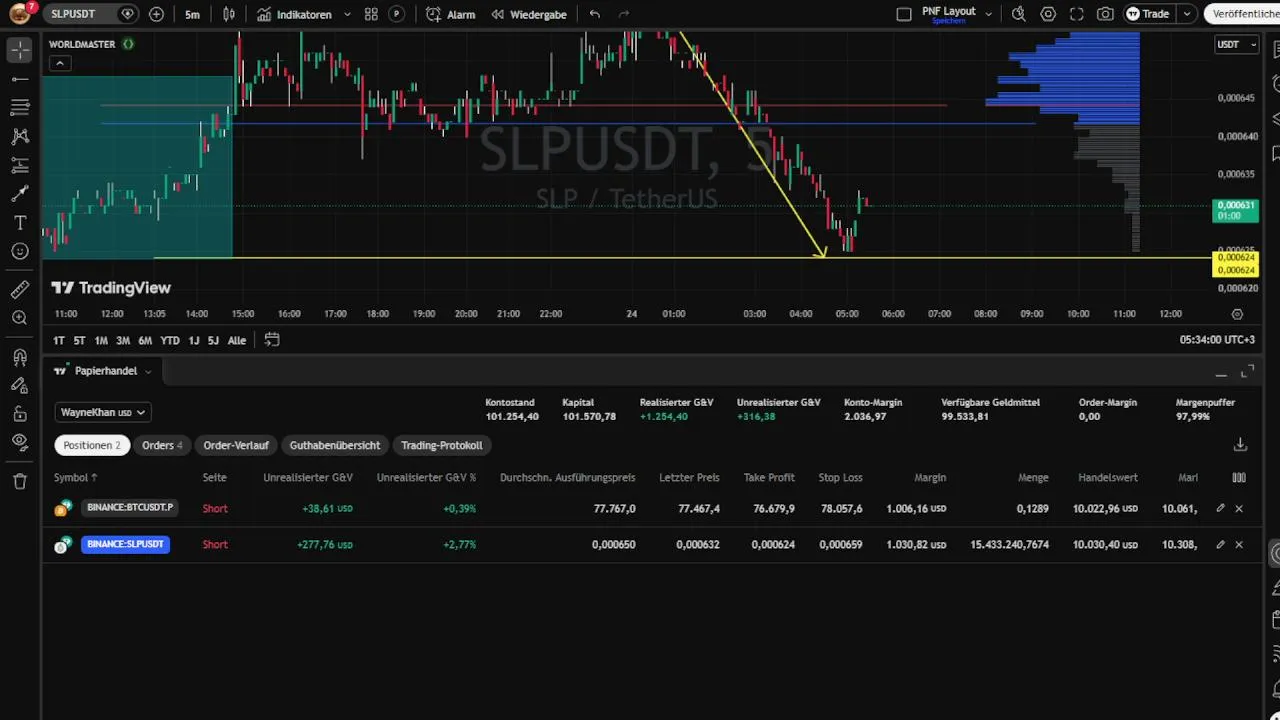Open the profile avatar with notification badge
The width and height of the screenshot is (1280, 720).
click(x=21, y=14)
